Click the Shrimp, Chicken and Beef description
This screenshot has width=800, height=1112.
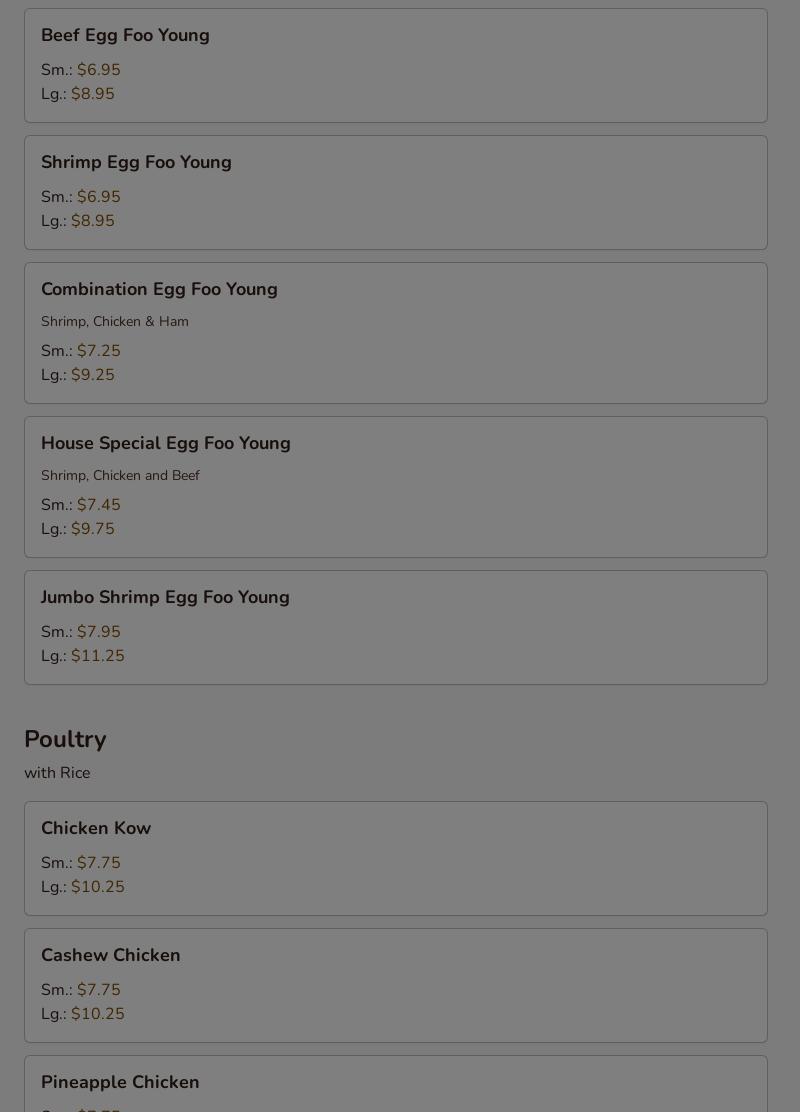pyautogui.click(x=120, y=476)
